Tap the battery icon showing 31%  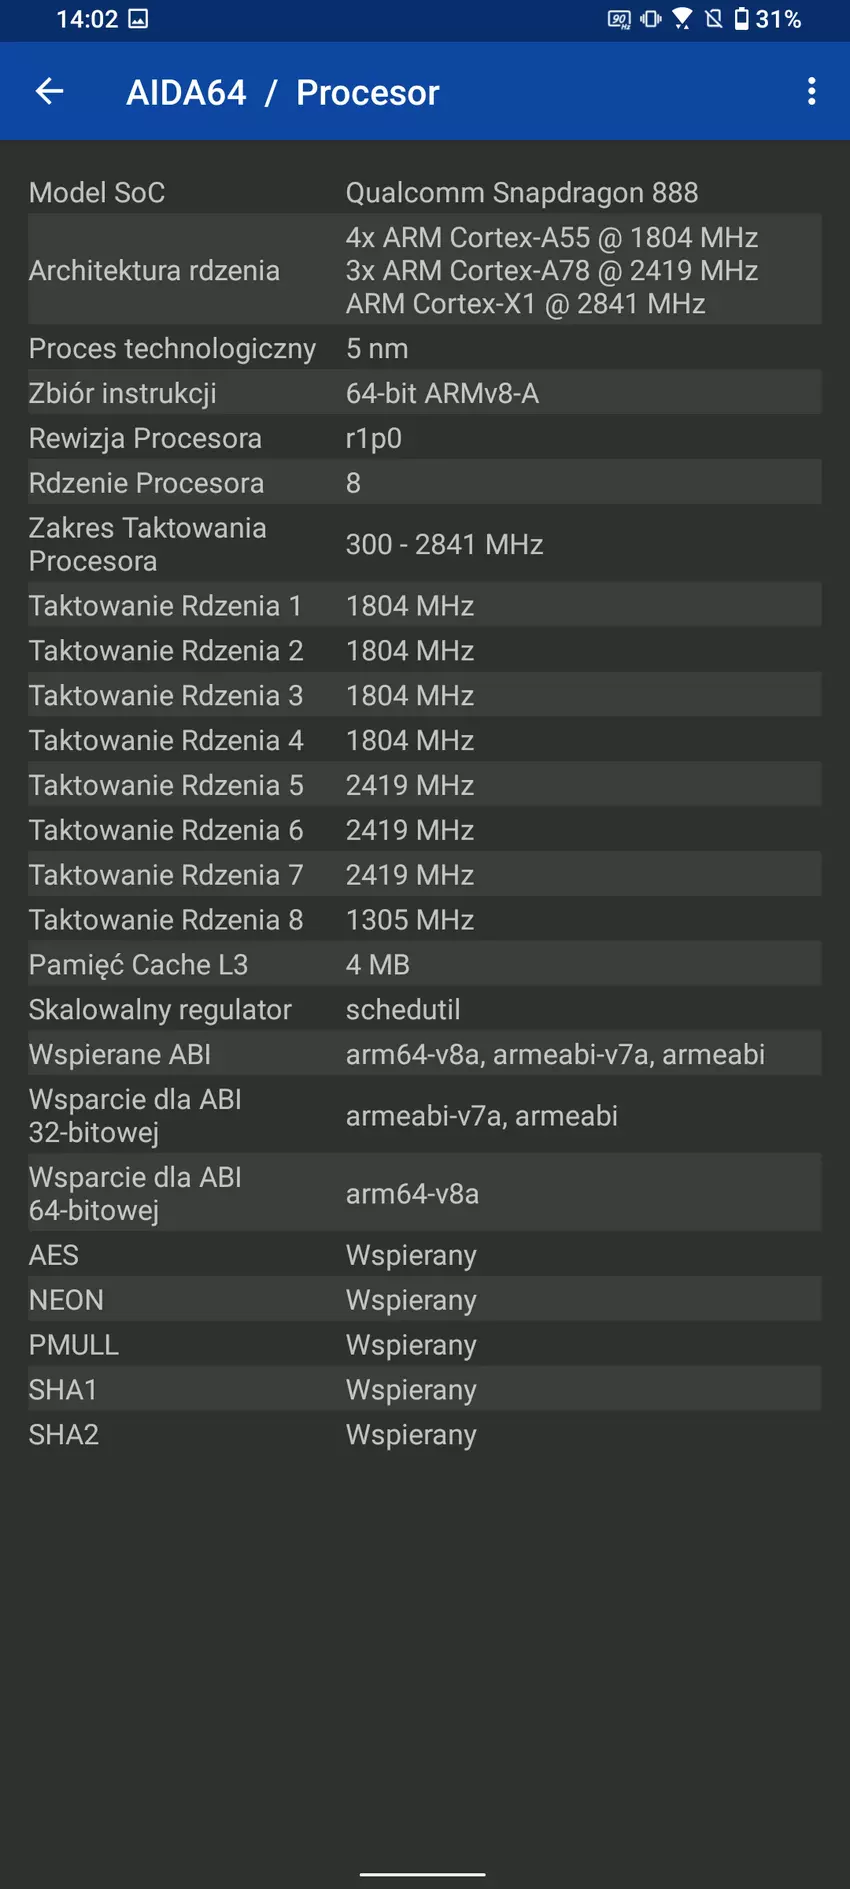point(742,19)
